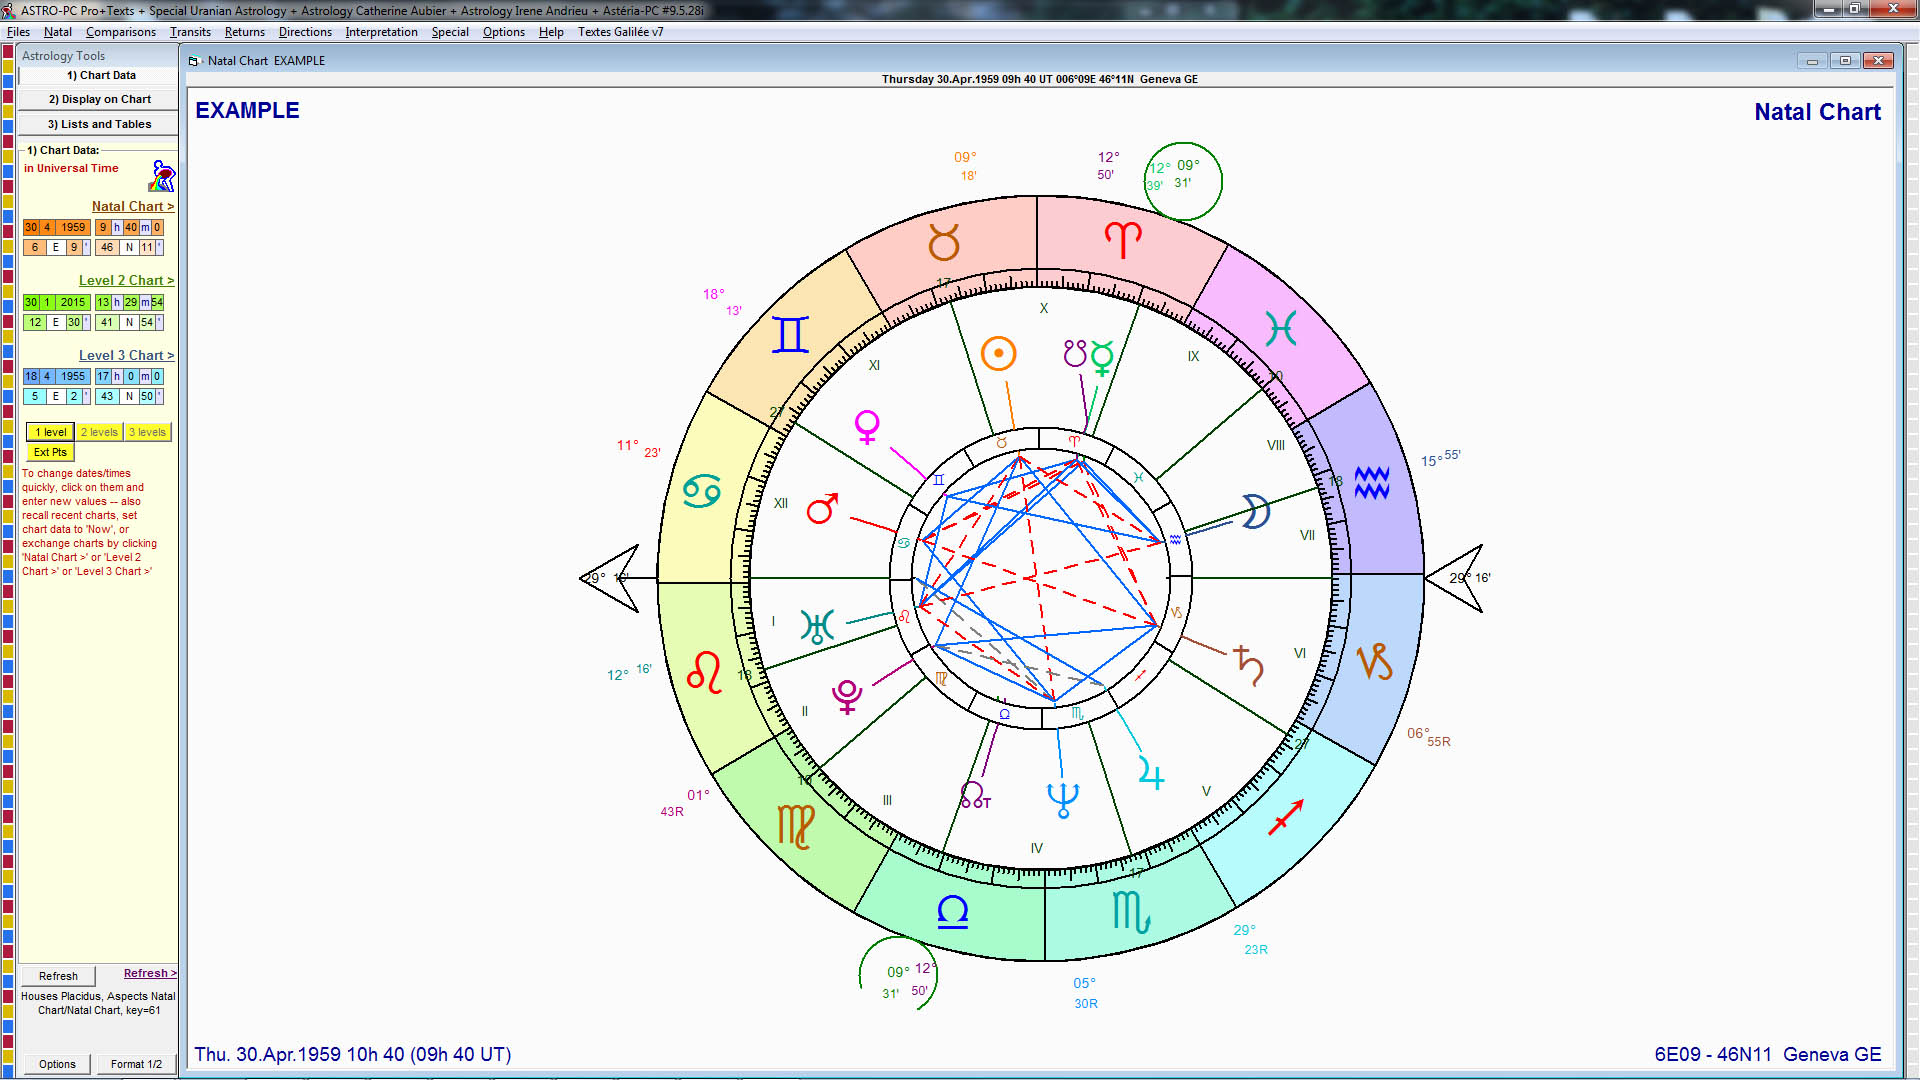This screenshot has height=1080, width=1920.
Task: Select the orange Sun symbol in house X
Action: [998, 353]
